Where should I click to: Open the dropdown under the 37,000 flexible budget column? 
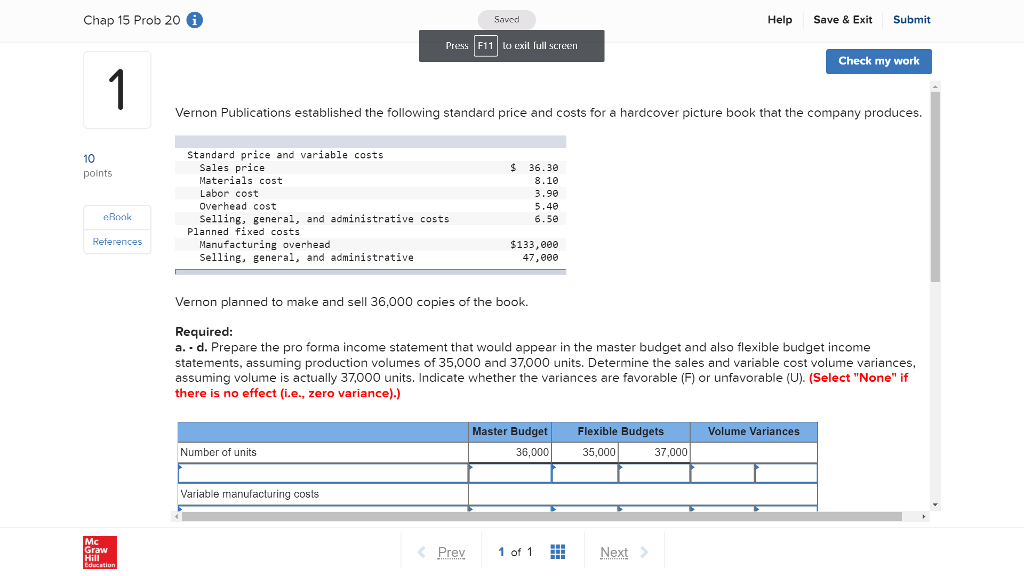[654, 472]
